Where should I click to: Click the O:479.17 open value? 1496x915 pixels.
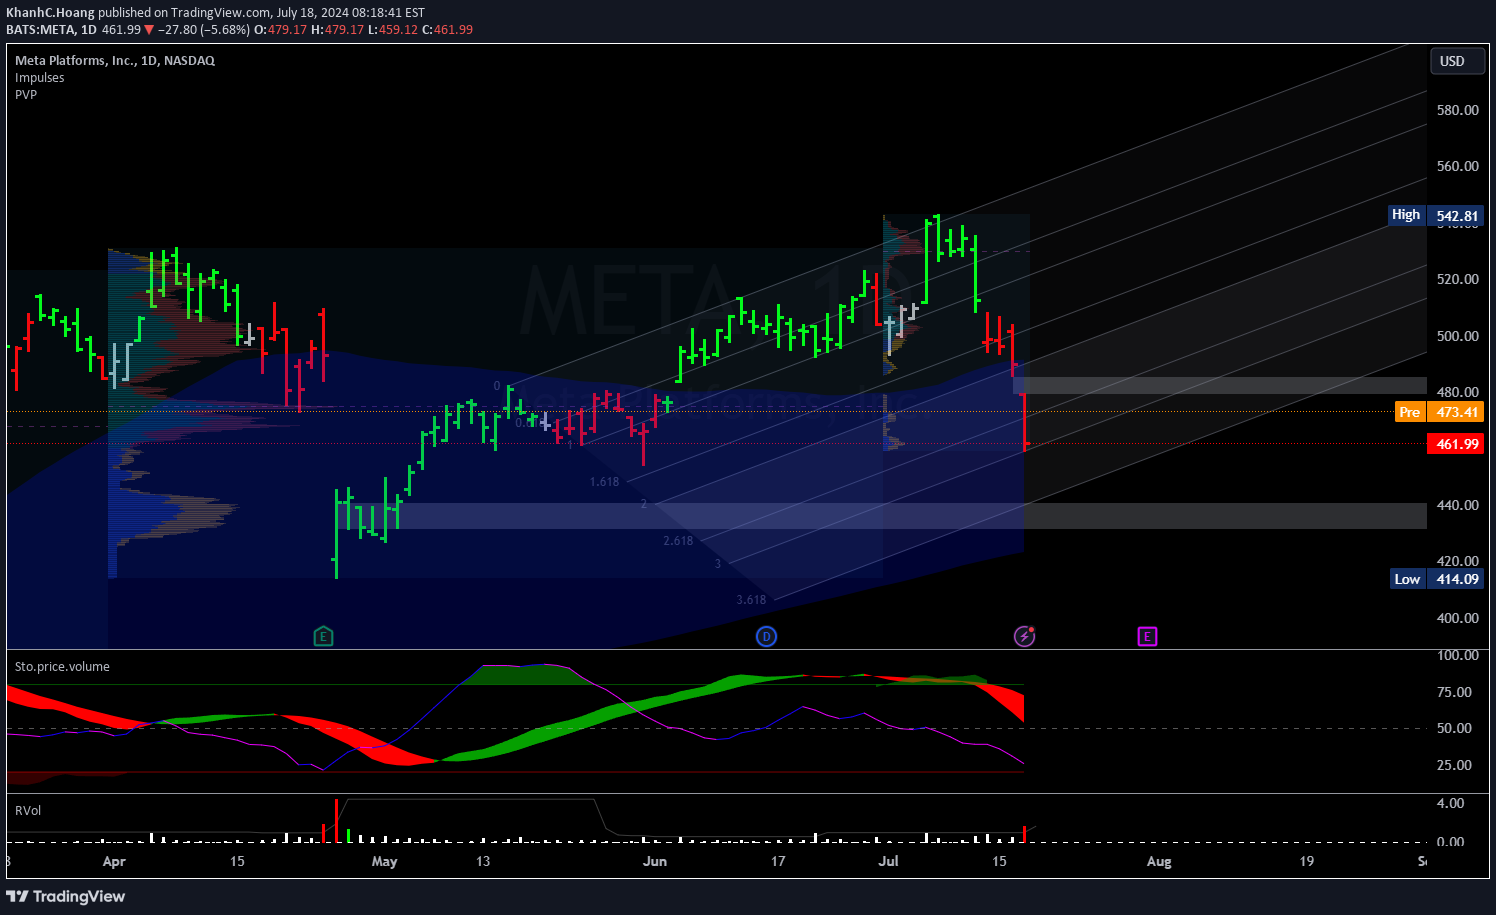280,29
